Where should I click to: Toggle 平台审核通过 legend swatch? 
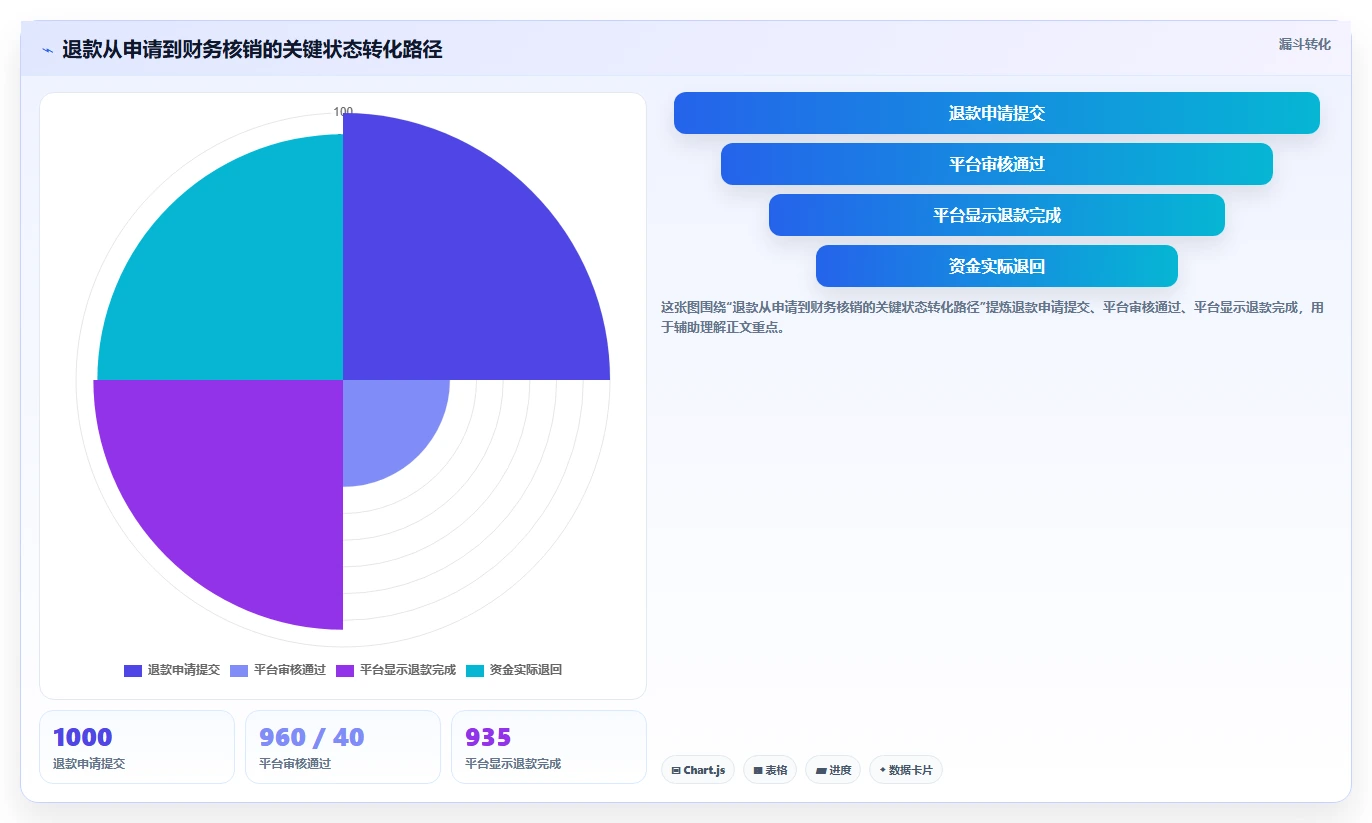click(239, 670)
